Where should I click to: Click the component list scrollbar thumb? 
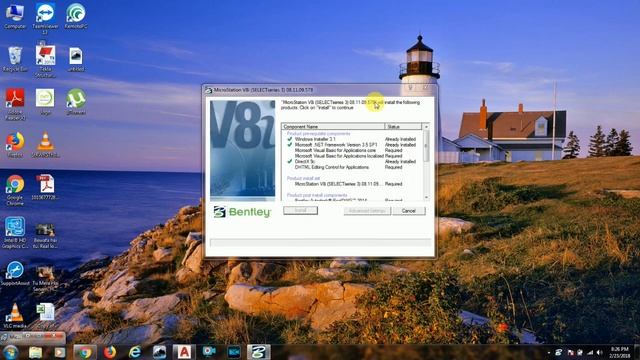pyautogui.click(x=426, y=146)
